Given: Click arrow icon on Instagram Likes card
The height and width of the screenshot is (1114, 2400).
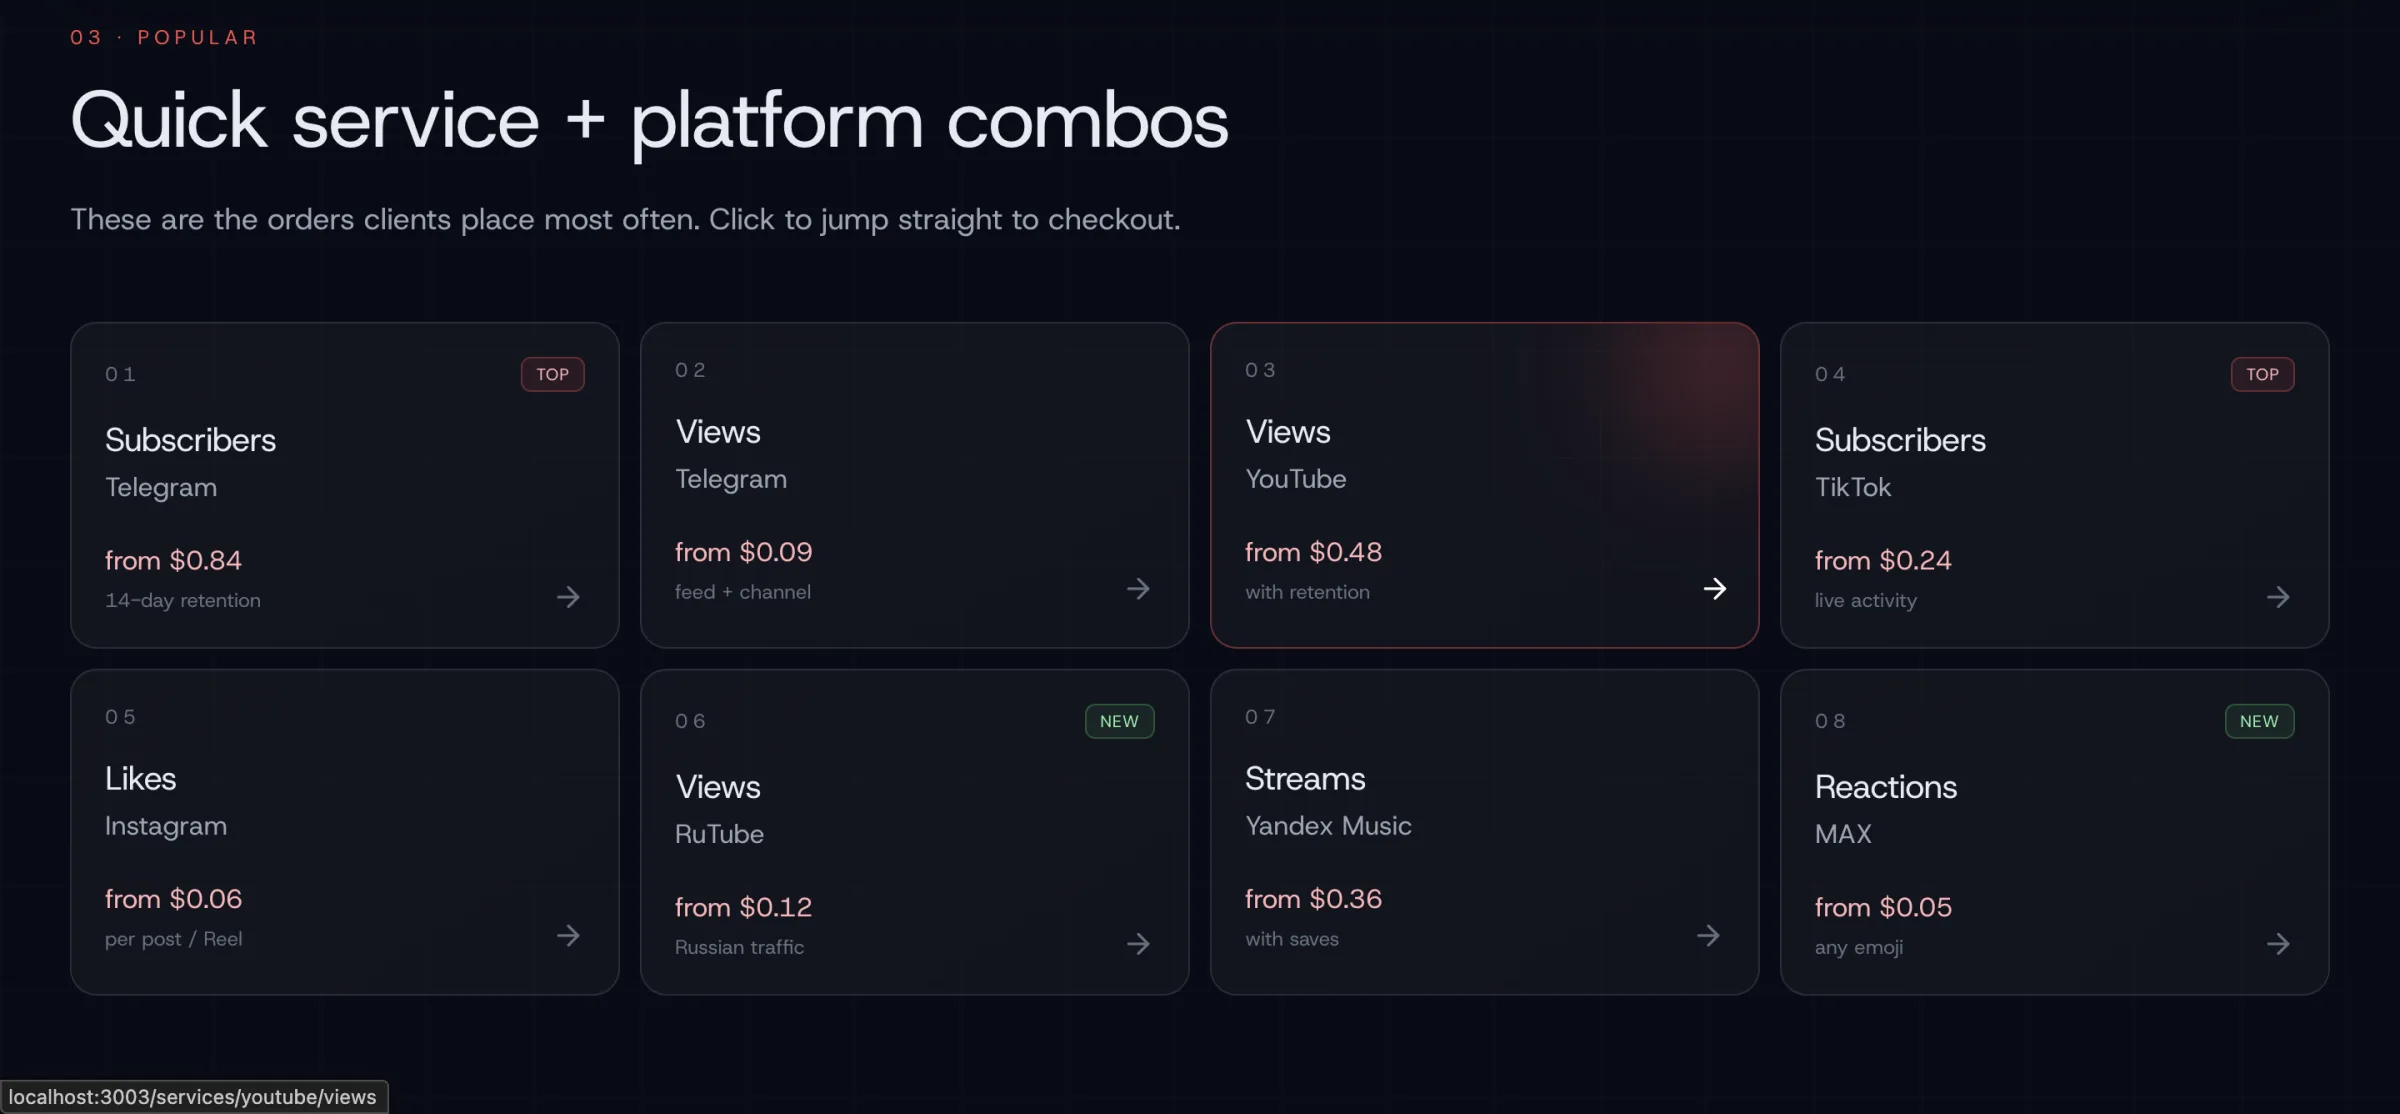Looking at the screenshot, I should click(x=568, y=936).
